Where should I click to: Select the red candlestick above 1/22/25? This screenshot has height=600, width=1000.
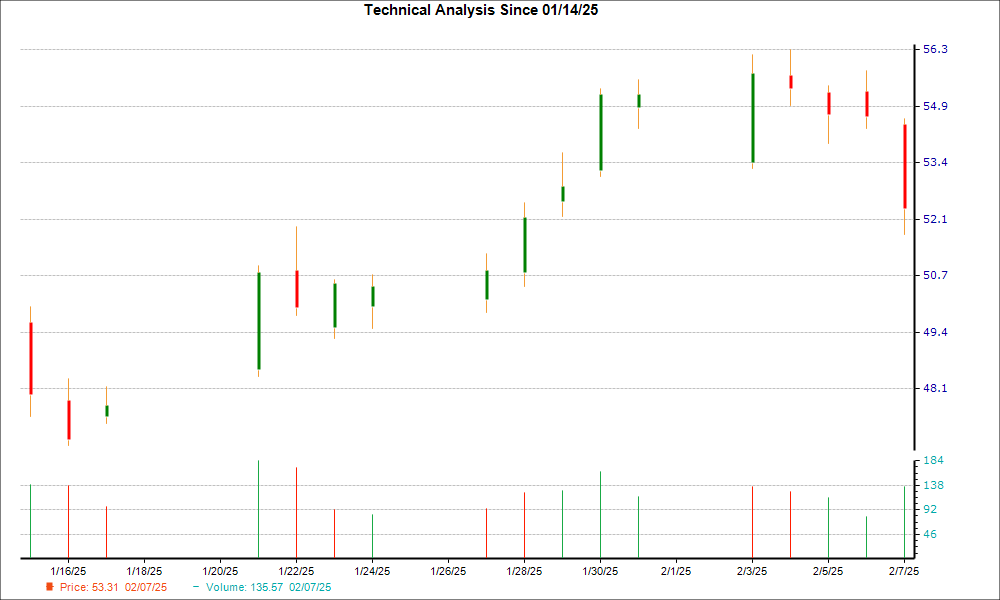click(x=297, y=289)
